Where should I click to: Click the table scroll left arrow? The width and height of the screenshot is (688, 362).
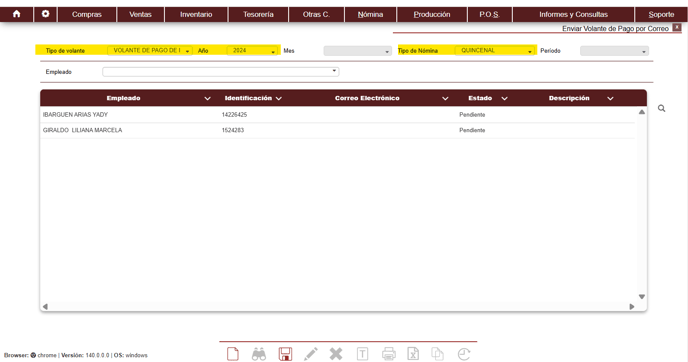45,306
